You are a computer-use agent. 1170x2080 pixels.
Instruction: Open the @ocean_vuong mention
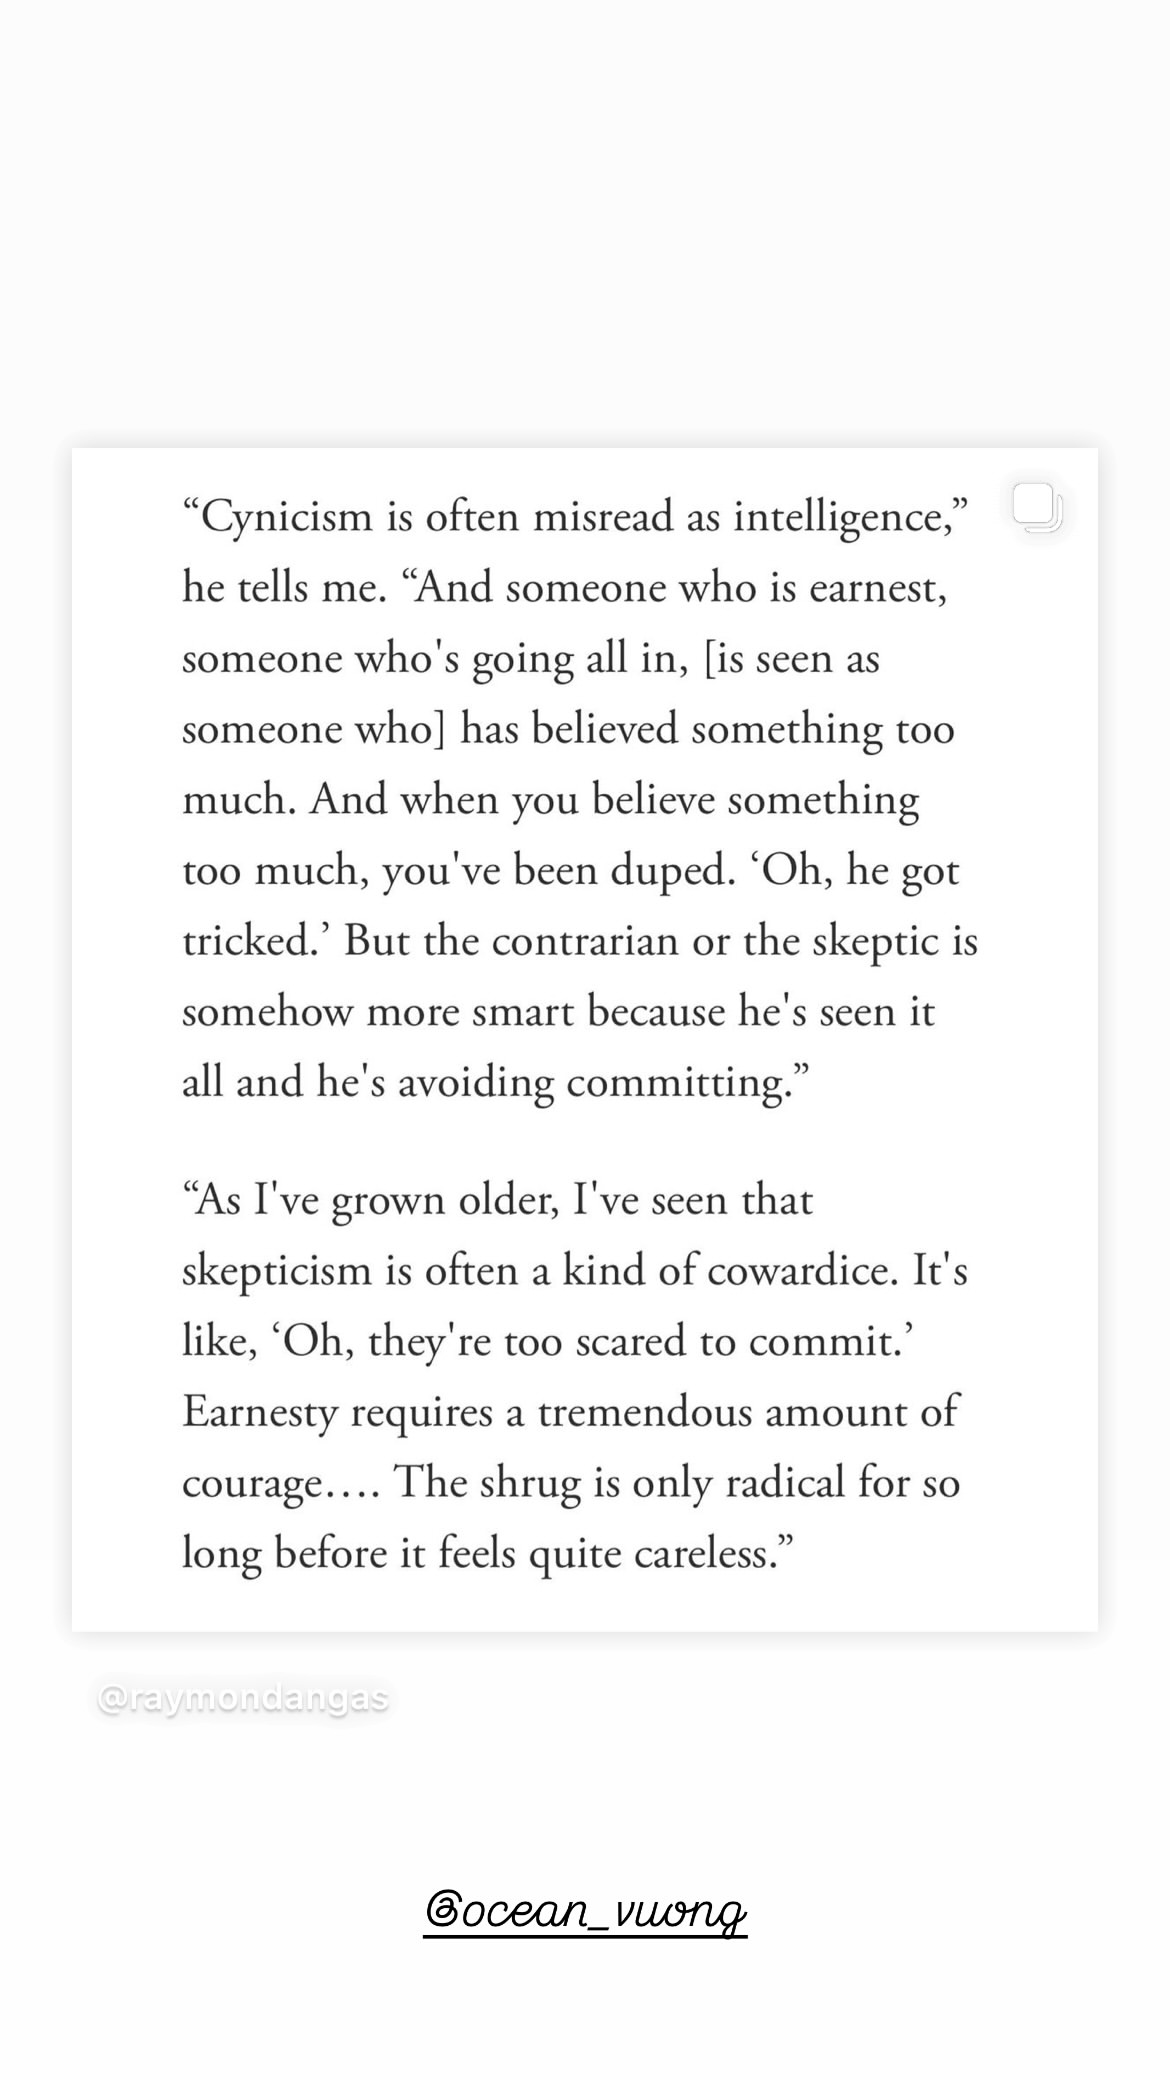(585, 1911)
